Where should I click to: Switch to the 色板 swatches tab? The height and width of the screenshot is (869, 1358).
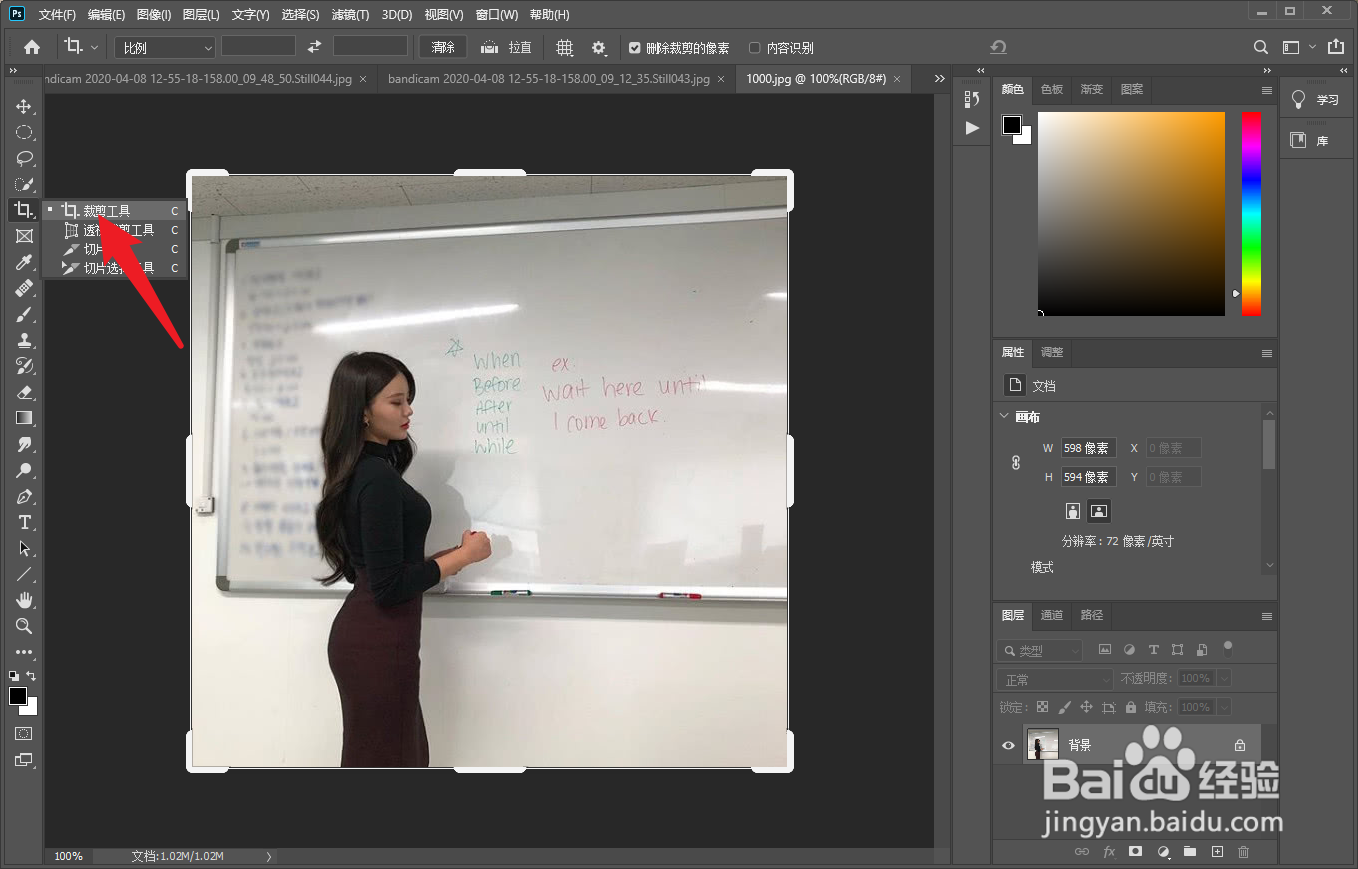pyautogui.click(x=1052, y=89)
